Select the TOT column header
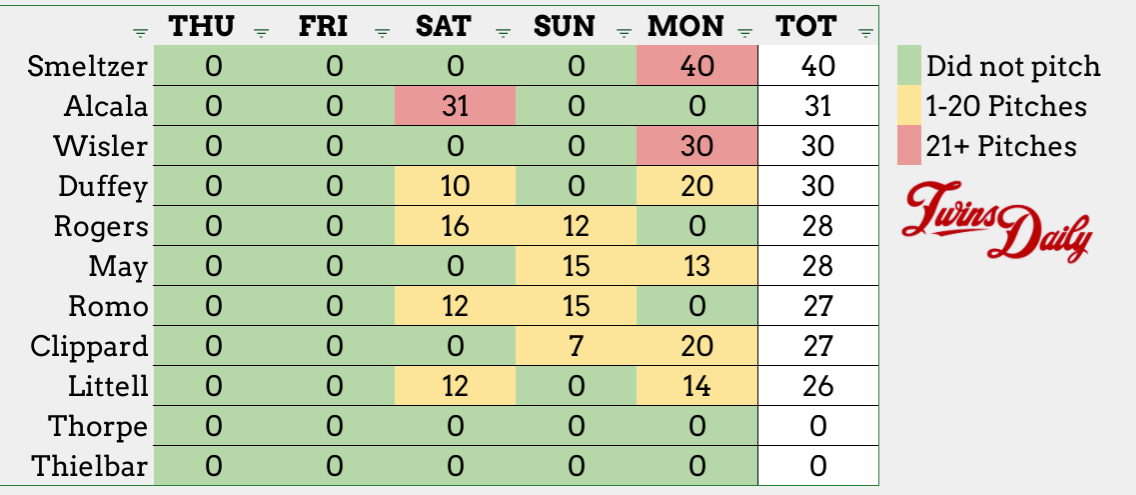Viewport: 1136px width, 495px height. pos(806,26)
